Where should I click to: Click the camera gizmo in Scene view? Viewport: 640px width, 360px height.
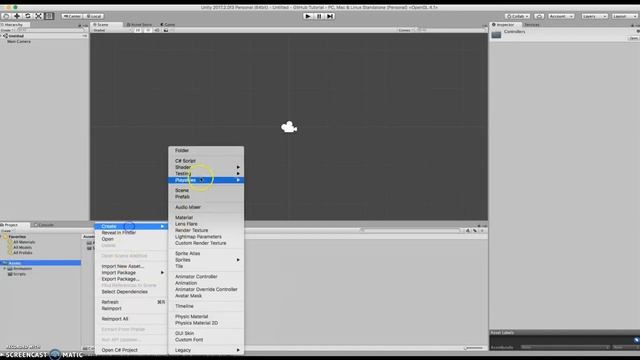289,127
